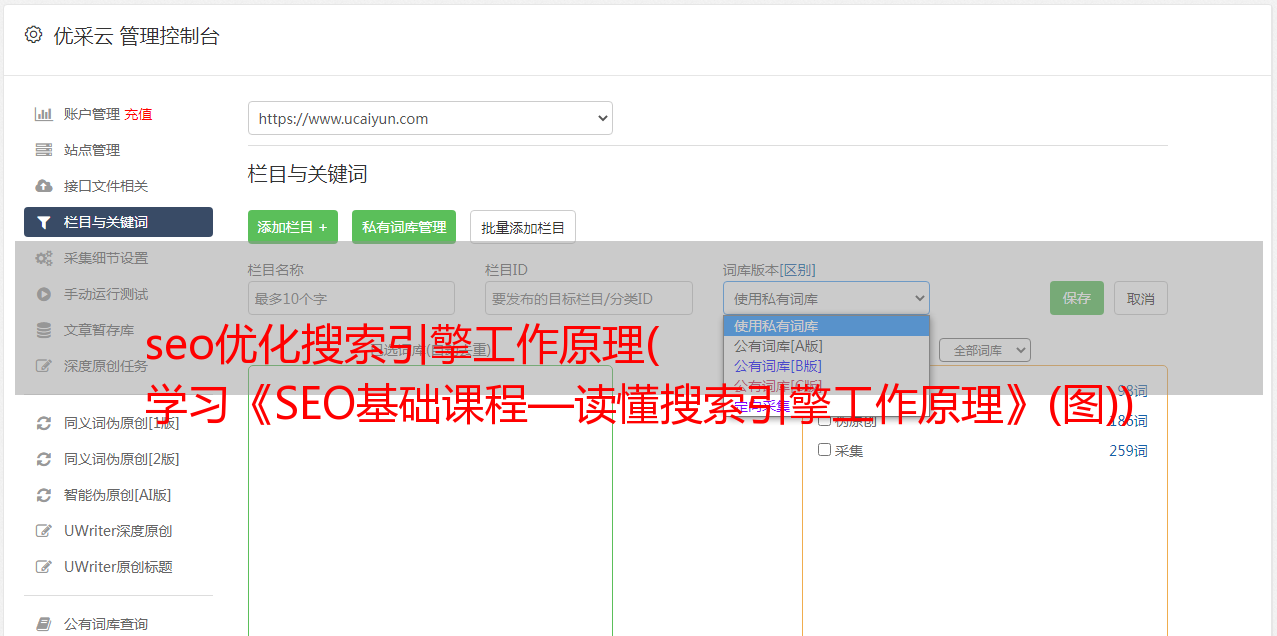The height and width of the screenshot is (636, 1277).
Task: Click the play circle icon for 手动运行测试
Action: tap(44, 294)
